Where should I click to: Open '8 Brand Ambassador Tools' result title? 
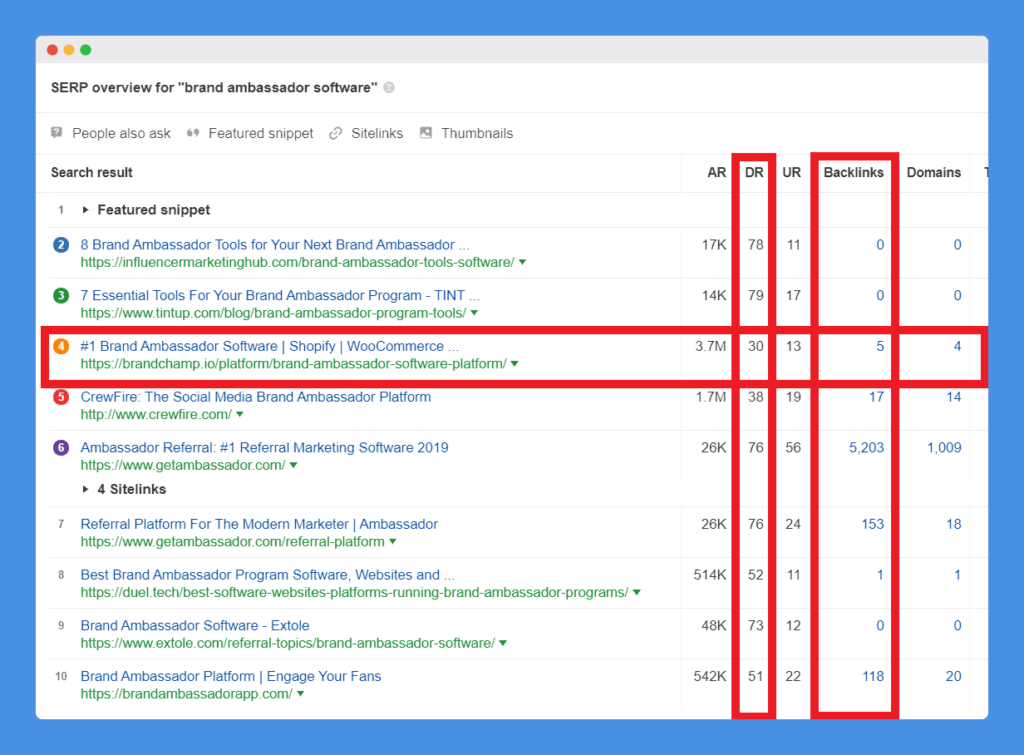275,245
